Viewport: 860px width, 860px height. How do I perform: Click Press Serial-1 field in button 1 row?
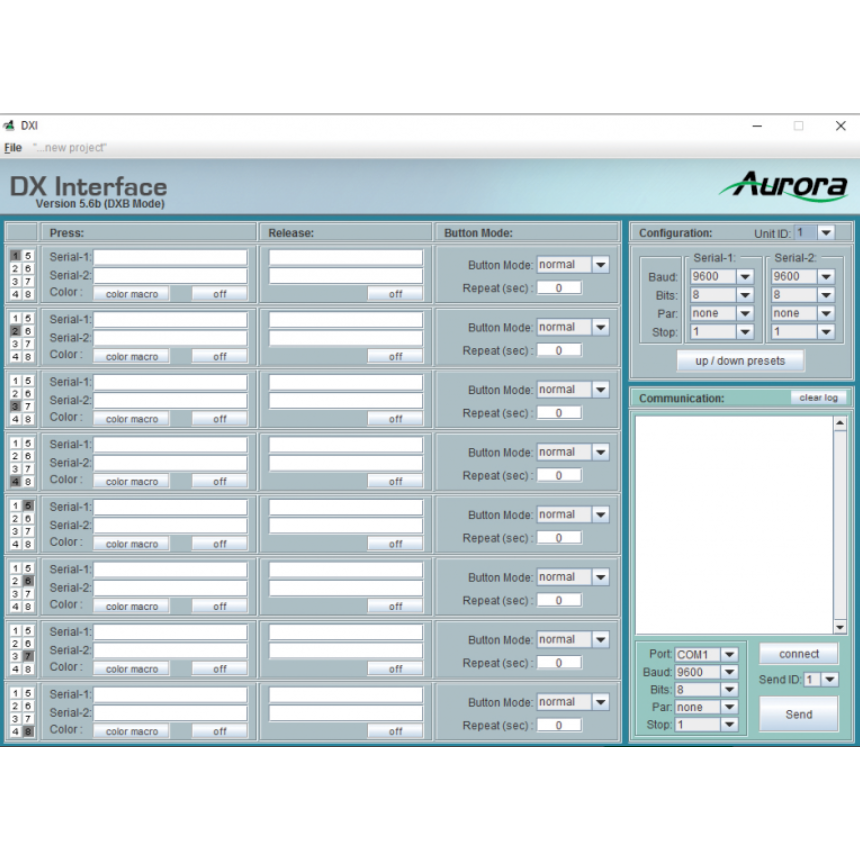(171, 257)
